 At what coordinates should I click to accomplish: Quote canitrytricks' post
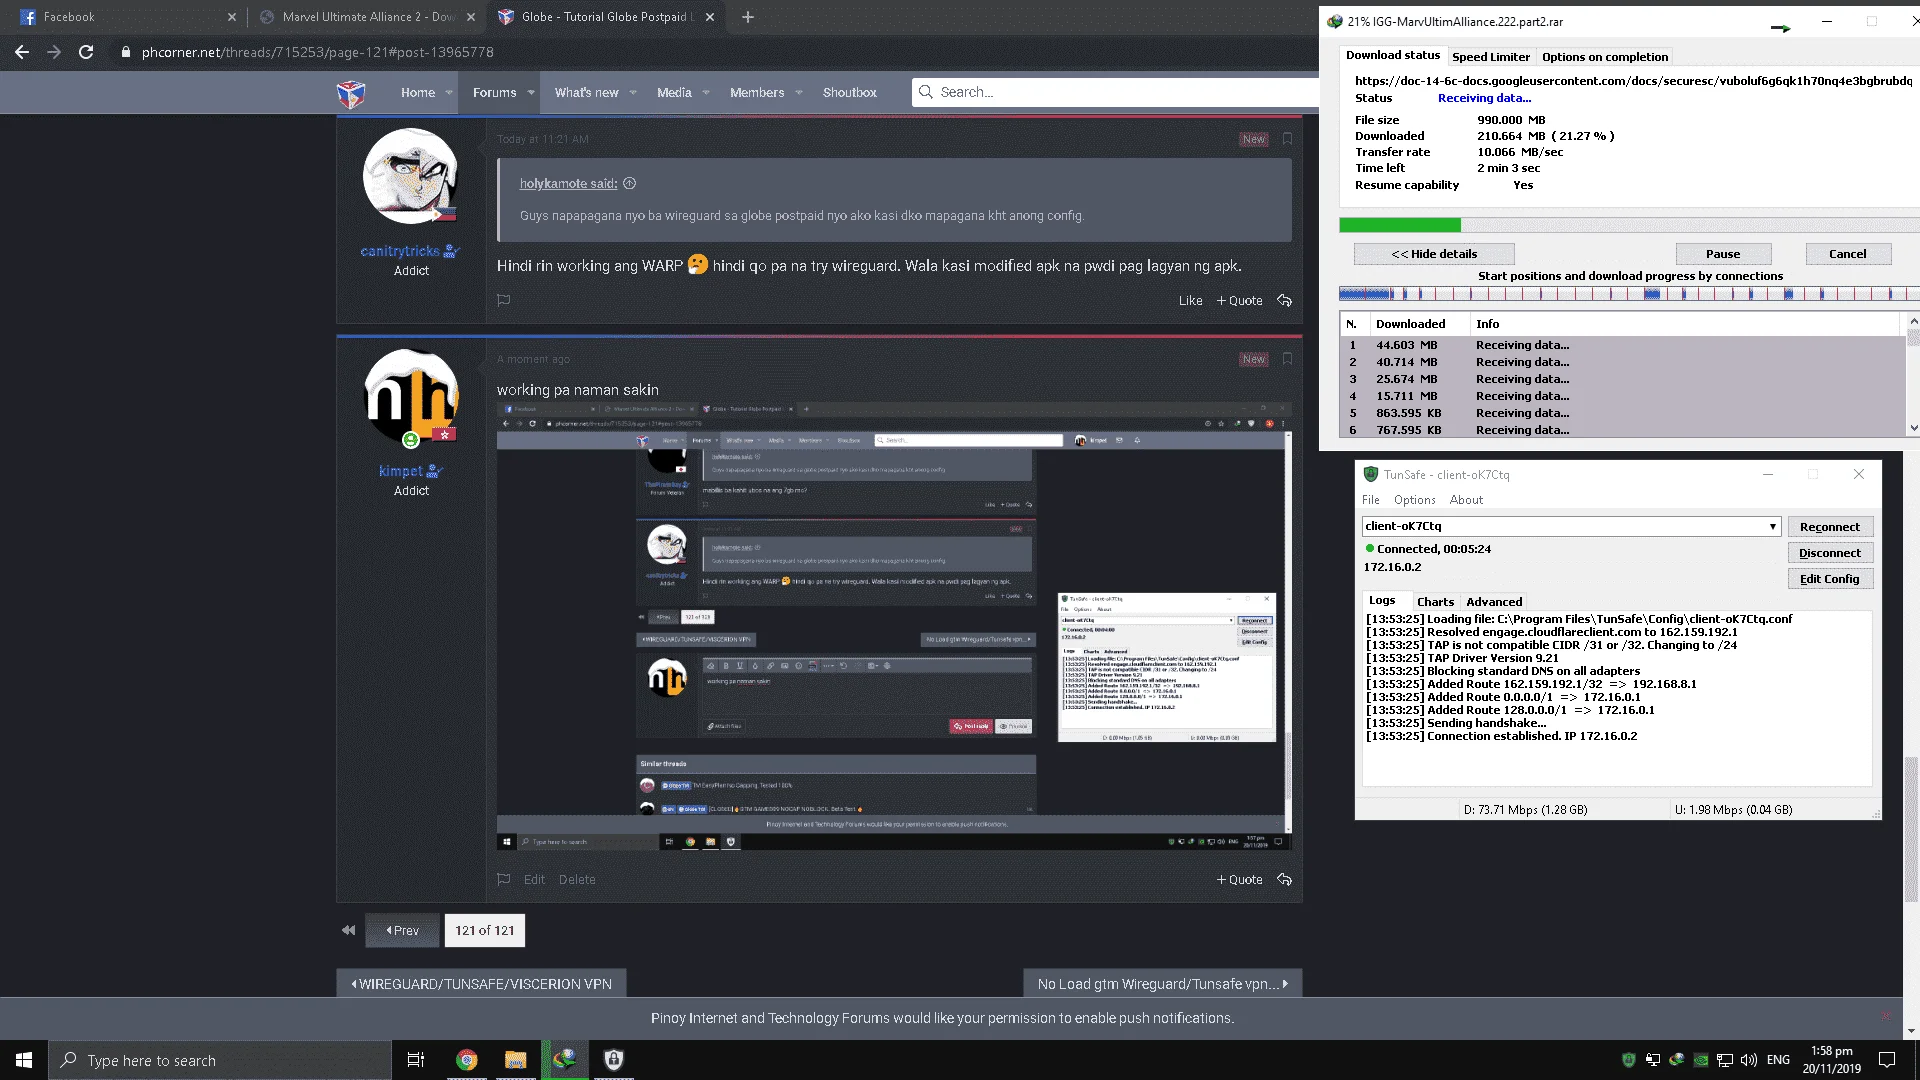(x=1239, y=300)
